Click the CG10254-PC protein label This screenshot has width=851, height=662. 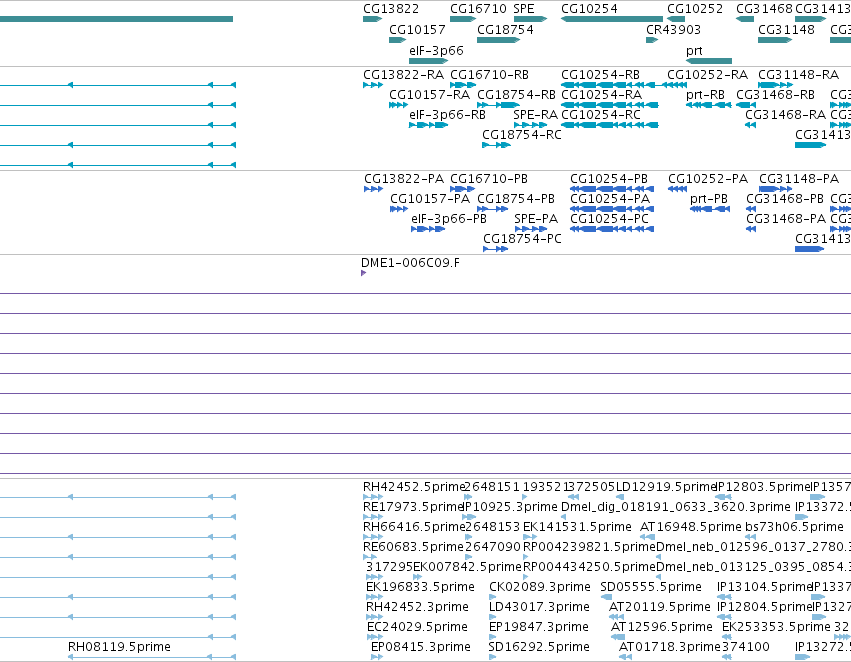pyautogui.click(x=609, y=219)
